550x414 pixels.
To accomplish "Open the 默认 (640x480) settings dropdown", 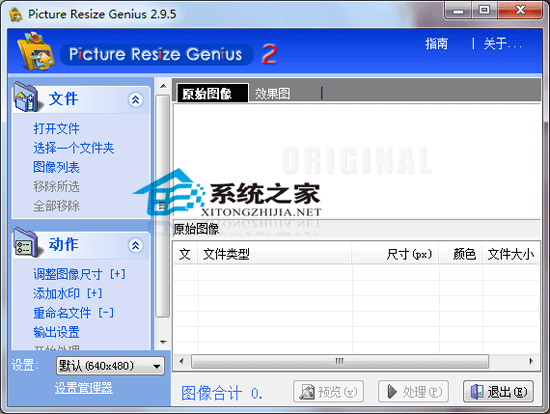I will coord(110,366).
